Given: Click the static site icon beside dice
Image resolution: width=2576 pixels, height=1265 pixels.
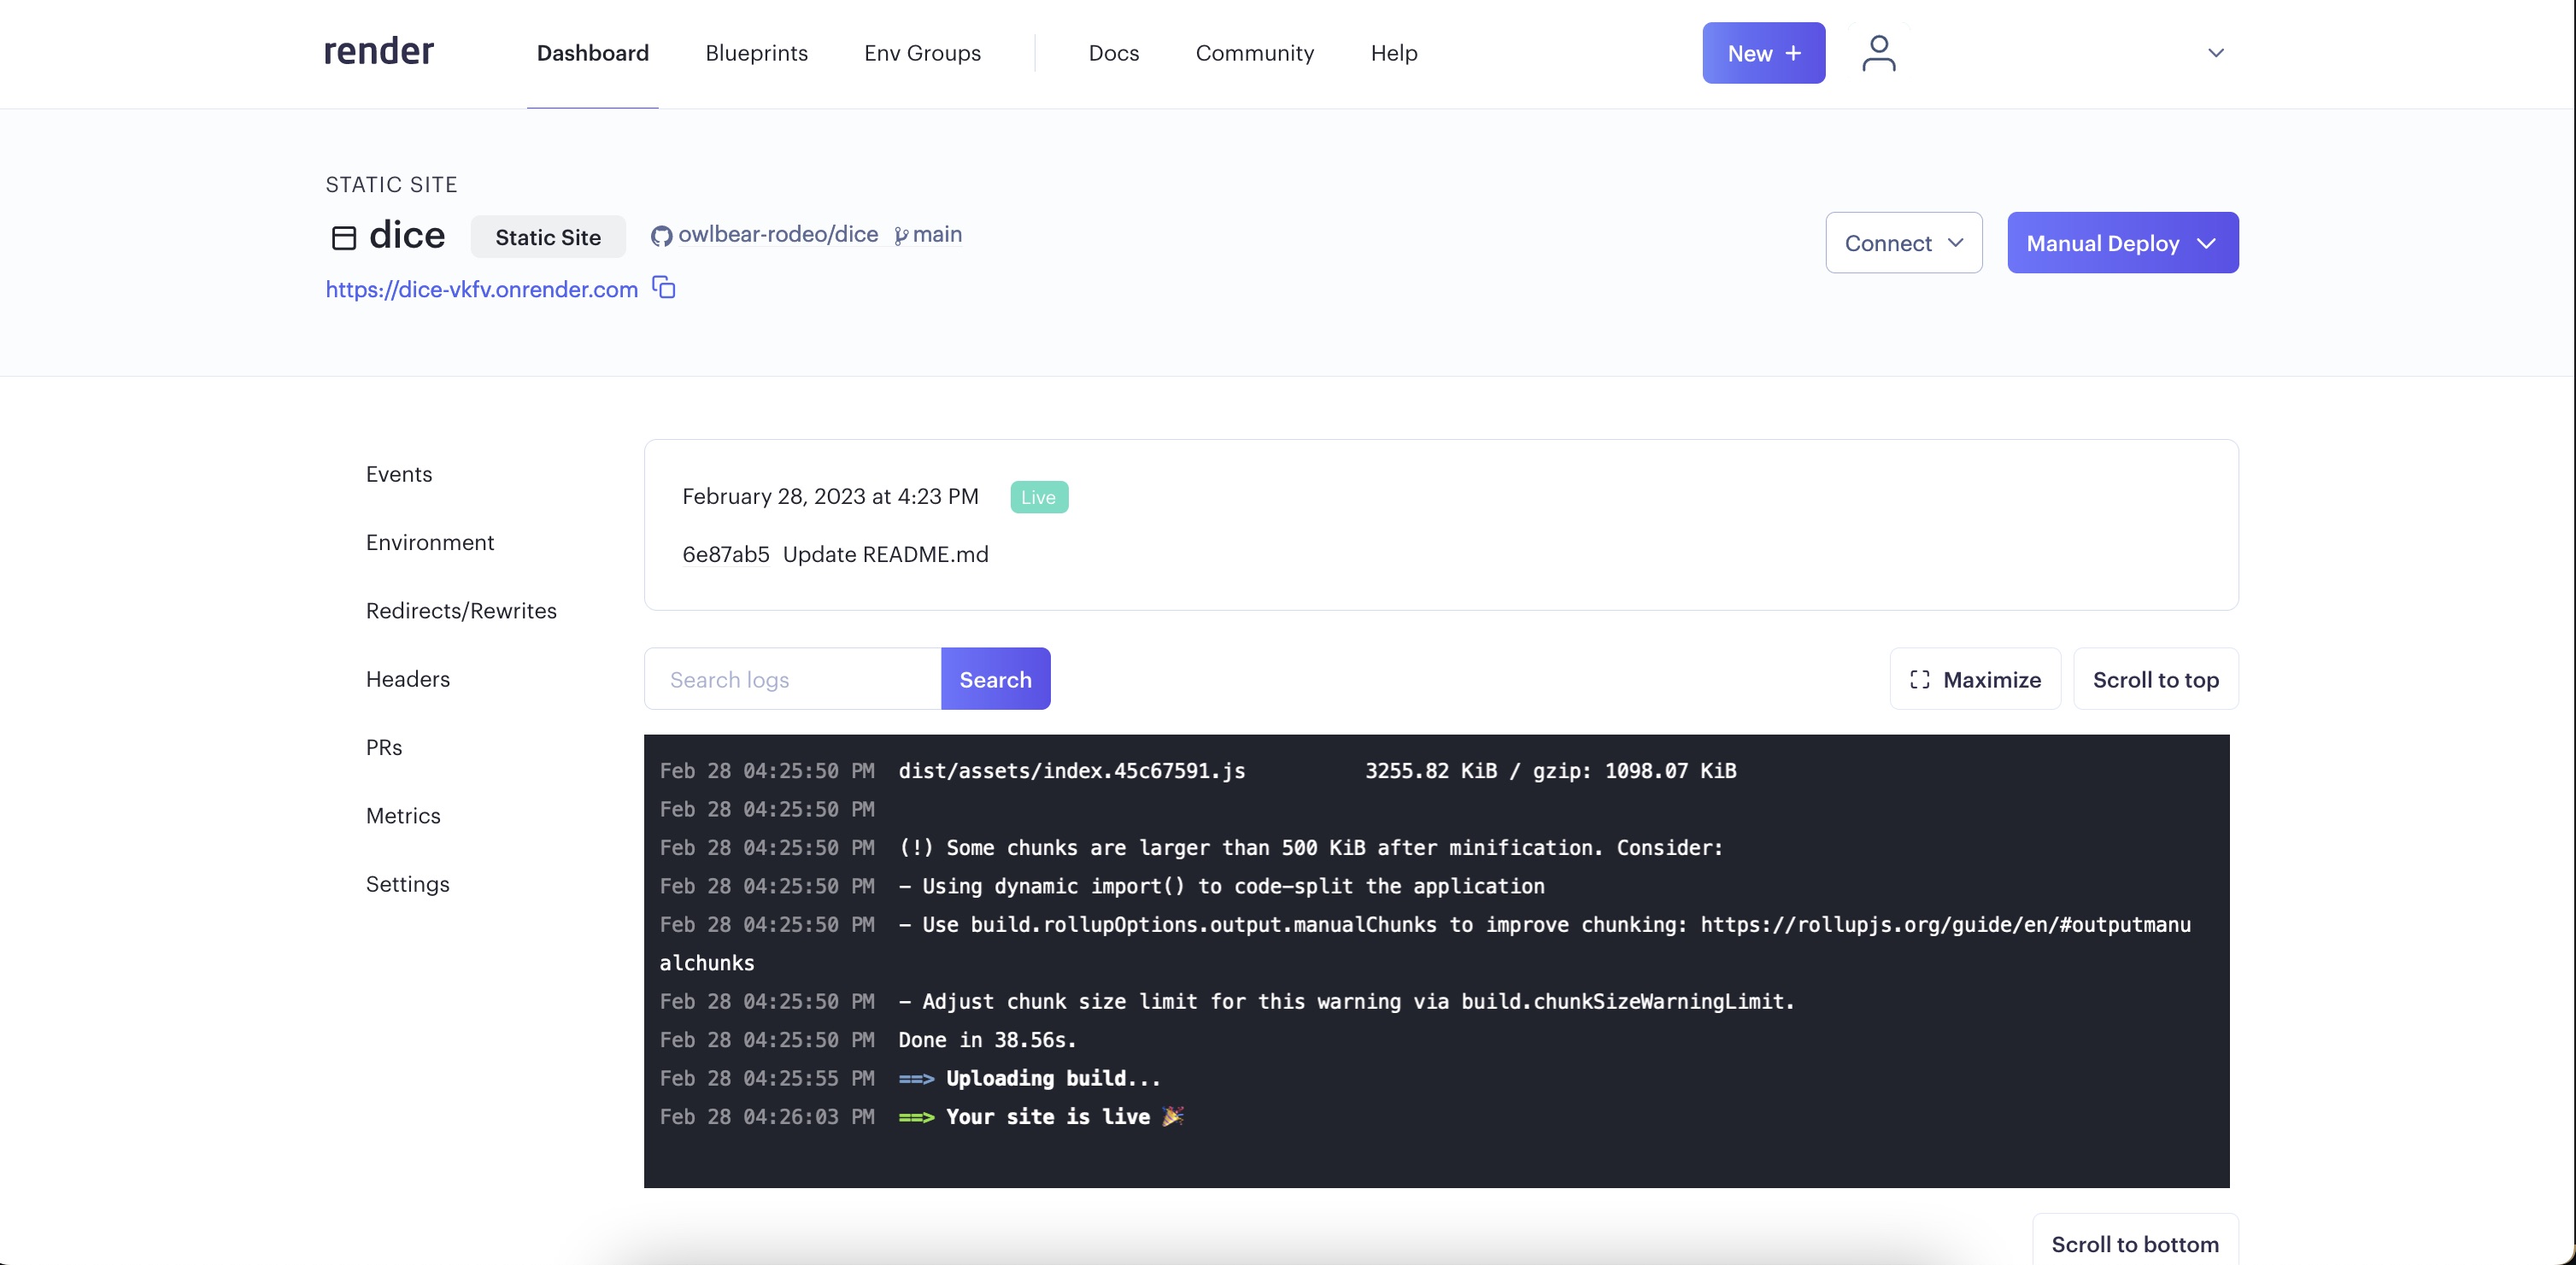Looking at the screenshot, I should pos(344,237).
